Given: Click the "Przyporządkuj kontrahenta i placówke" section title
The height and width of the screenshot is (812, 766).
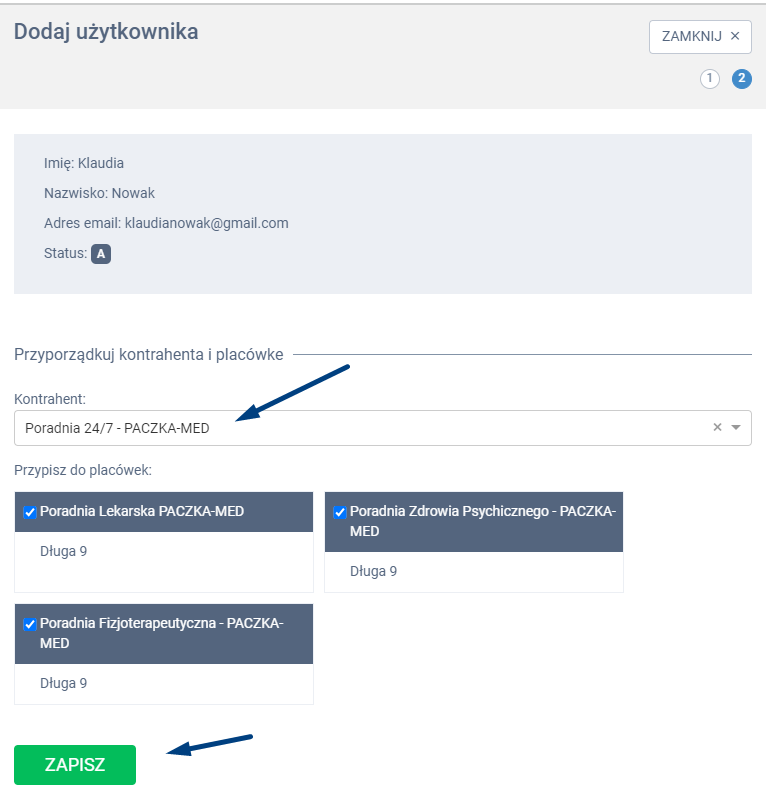Looking at the screenshot, I should 148,354.
